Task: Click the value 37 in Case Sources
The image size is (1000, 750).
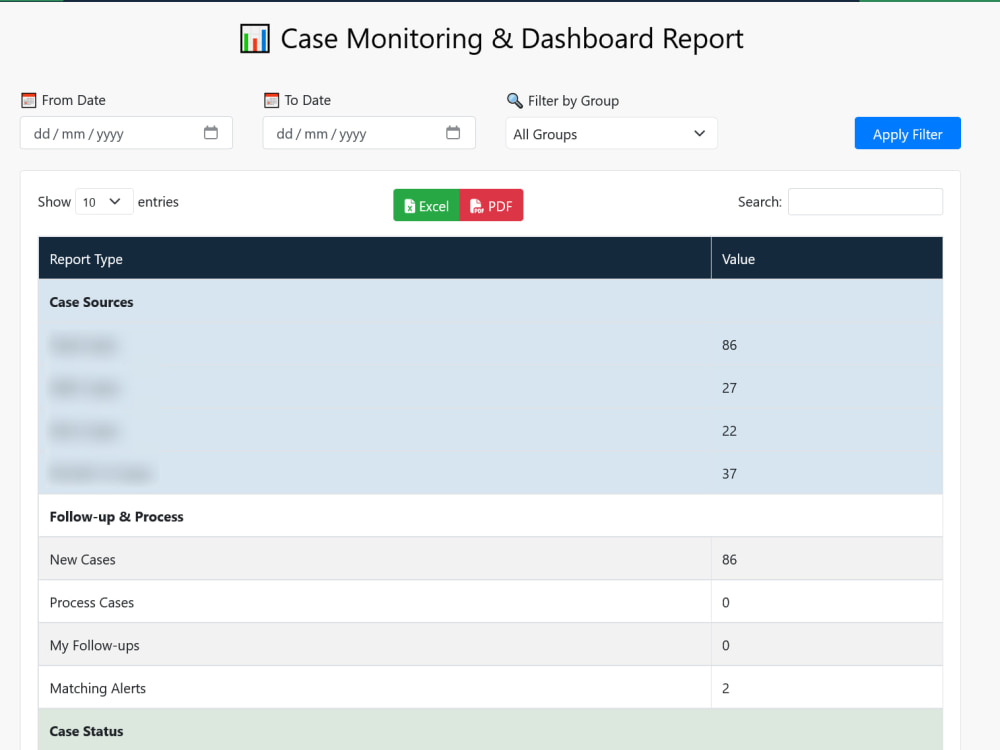Action: pyautogui.click(x=729, y=473)
